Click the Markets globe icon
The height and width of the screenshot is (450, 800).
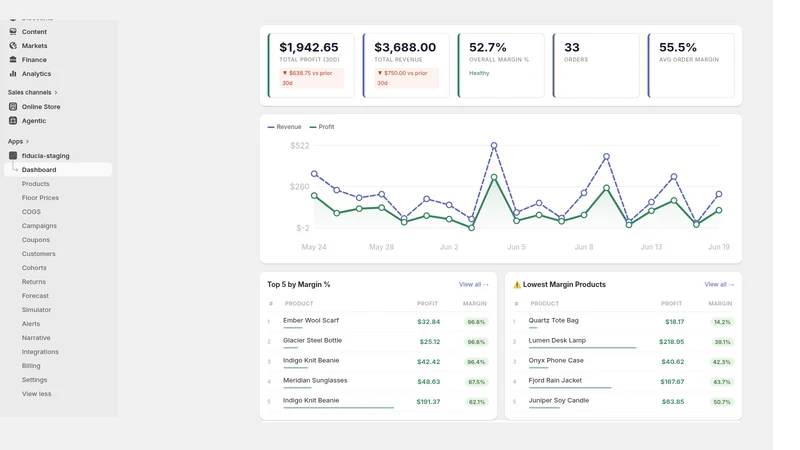[13, 45]
